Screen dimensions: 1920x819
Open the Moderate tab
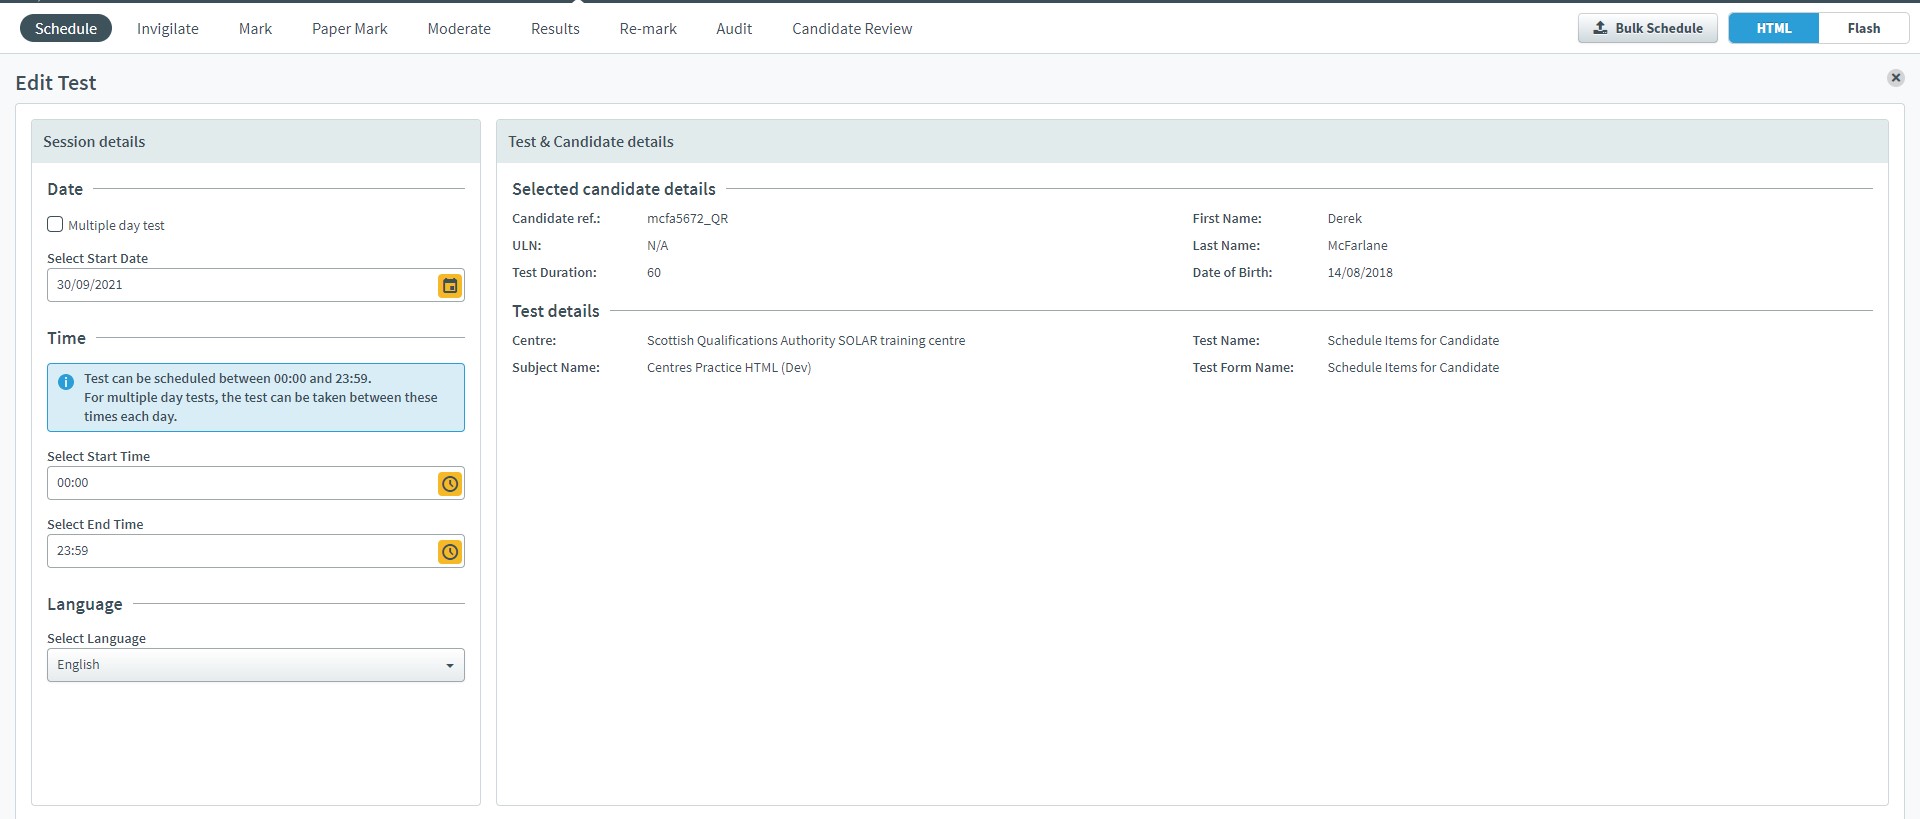tap(459, 28)
